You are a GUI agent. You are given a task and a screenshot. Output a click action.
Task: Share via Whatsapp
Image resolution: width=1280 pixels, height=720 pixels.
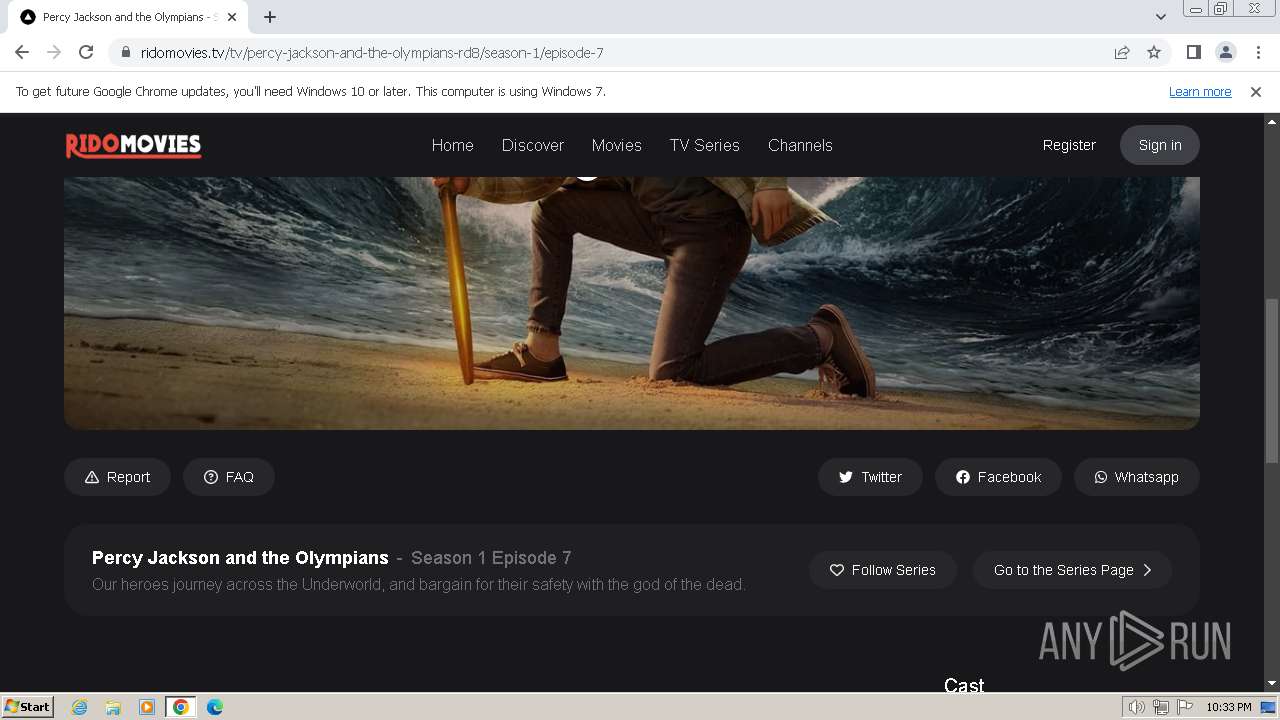1137,477
